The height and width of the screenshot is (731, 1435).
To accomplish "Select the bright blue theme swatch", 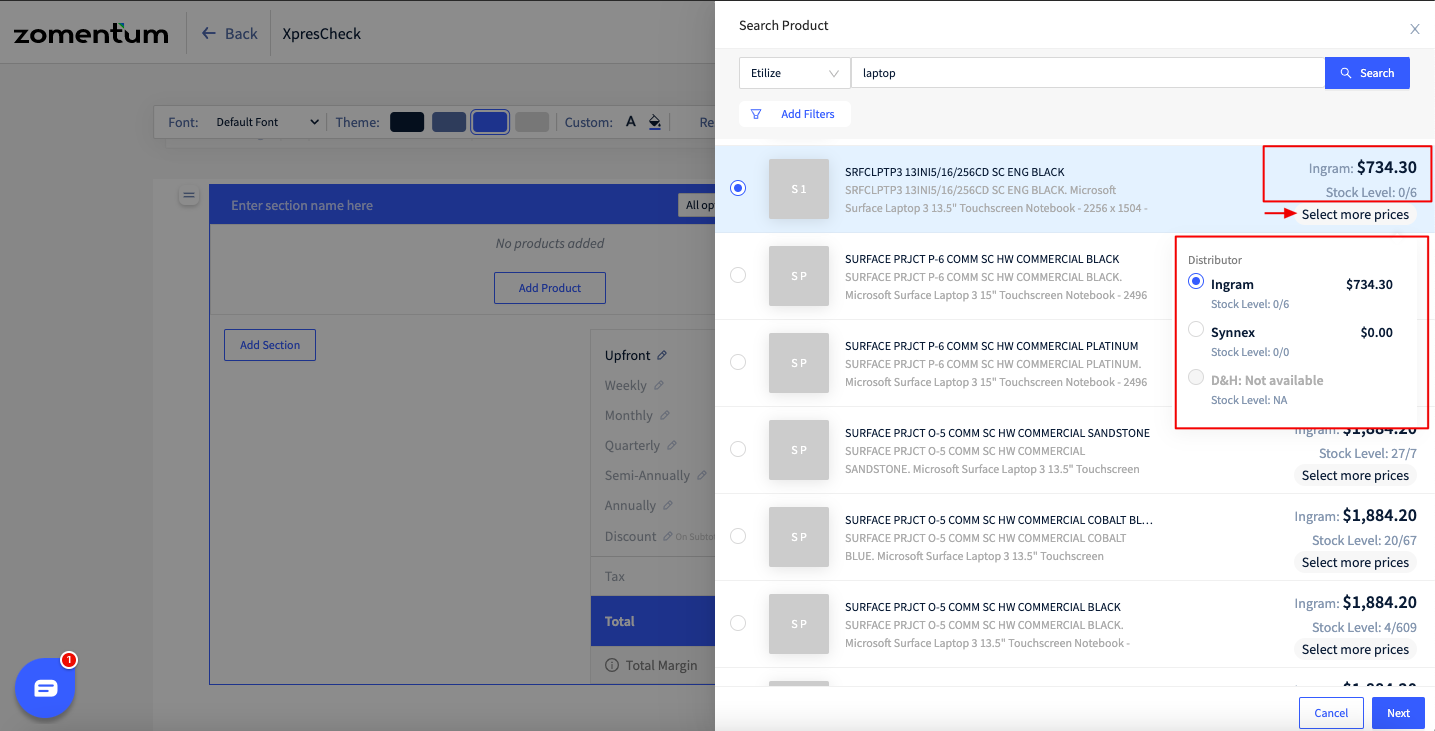I will click(x=490, y=122).
